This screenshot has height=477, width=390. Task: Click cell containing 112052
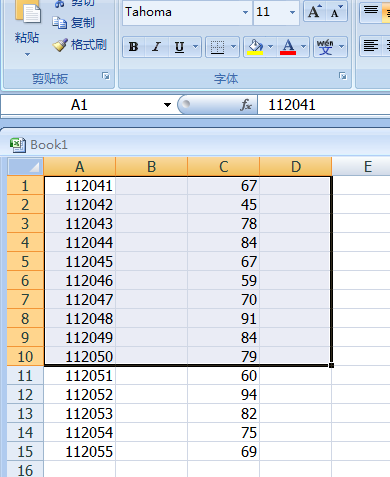tap(80, 394)
